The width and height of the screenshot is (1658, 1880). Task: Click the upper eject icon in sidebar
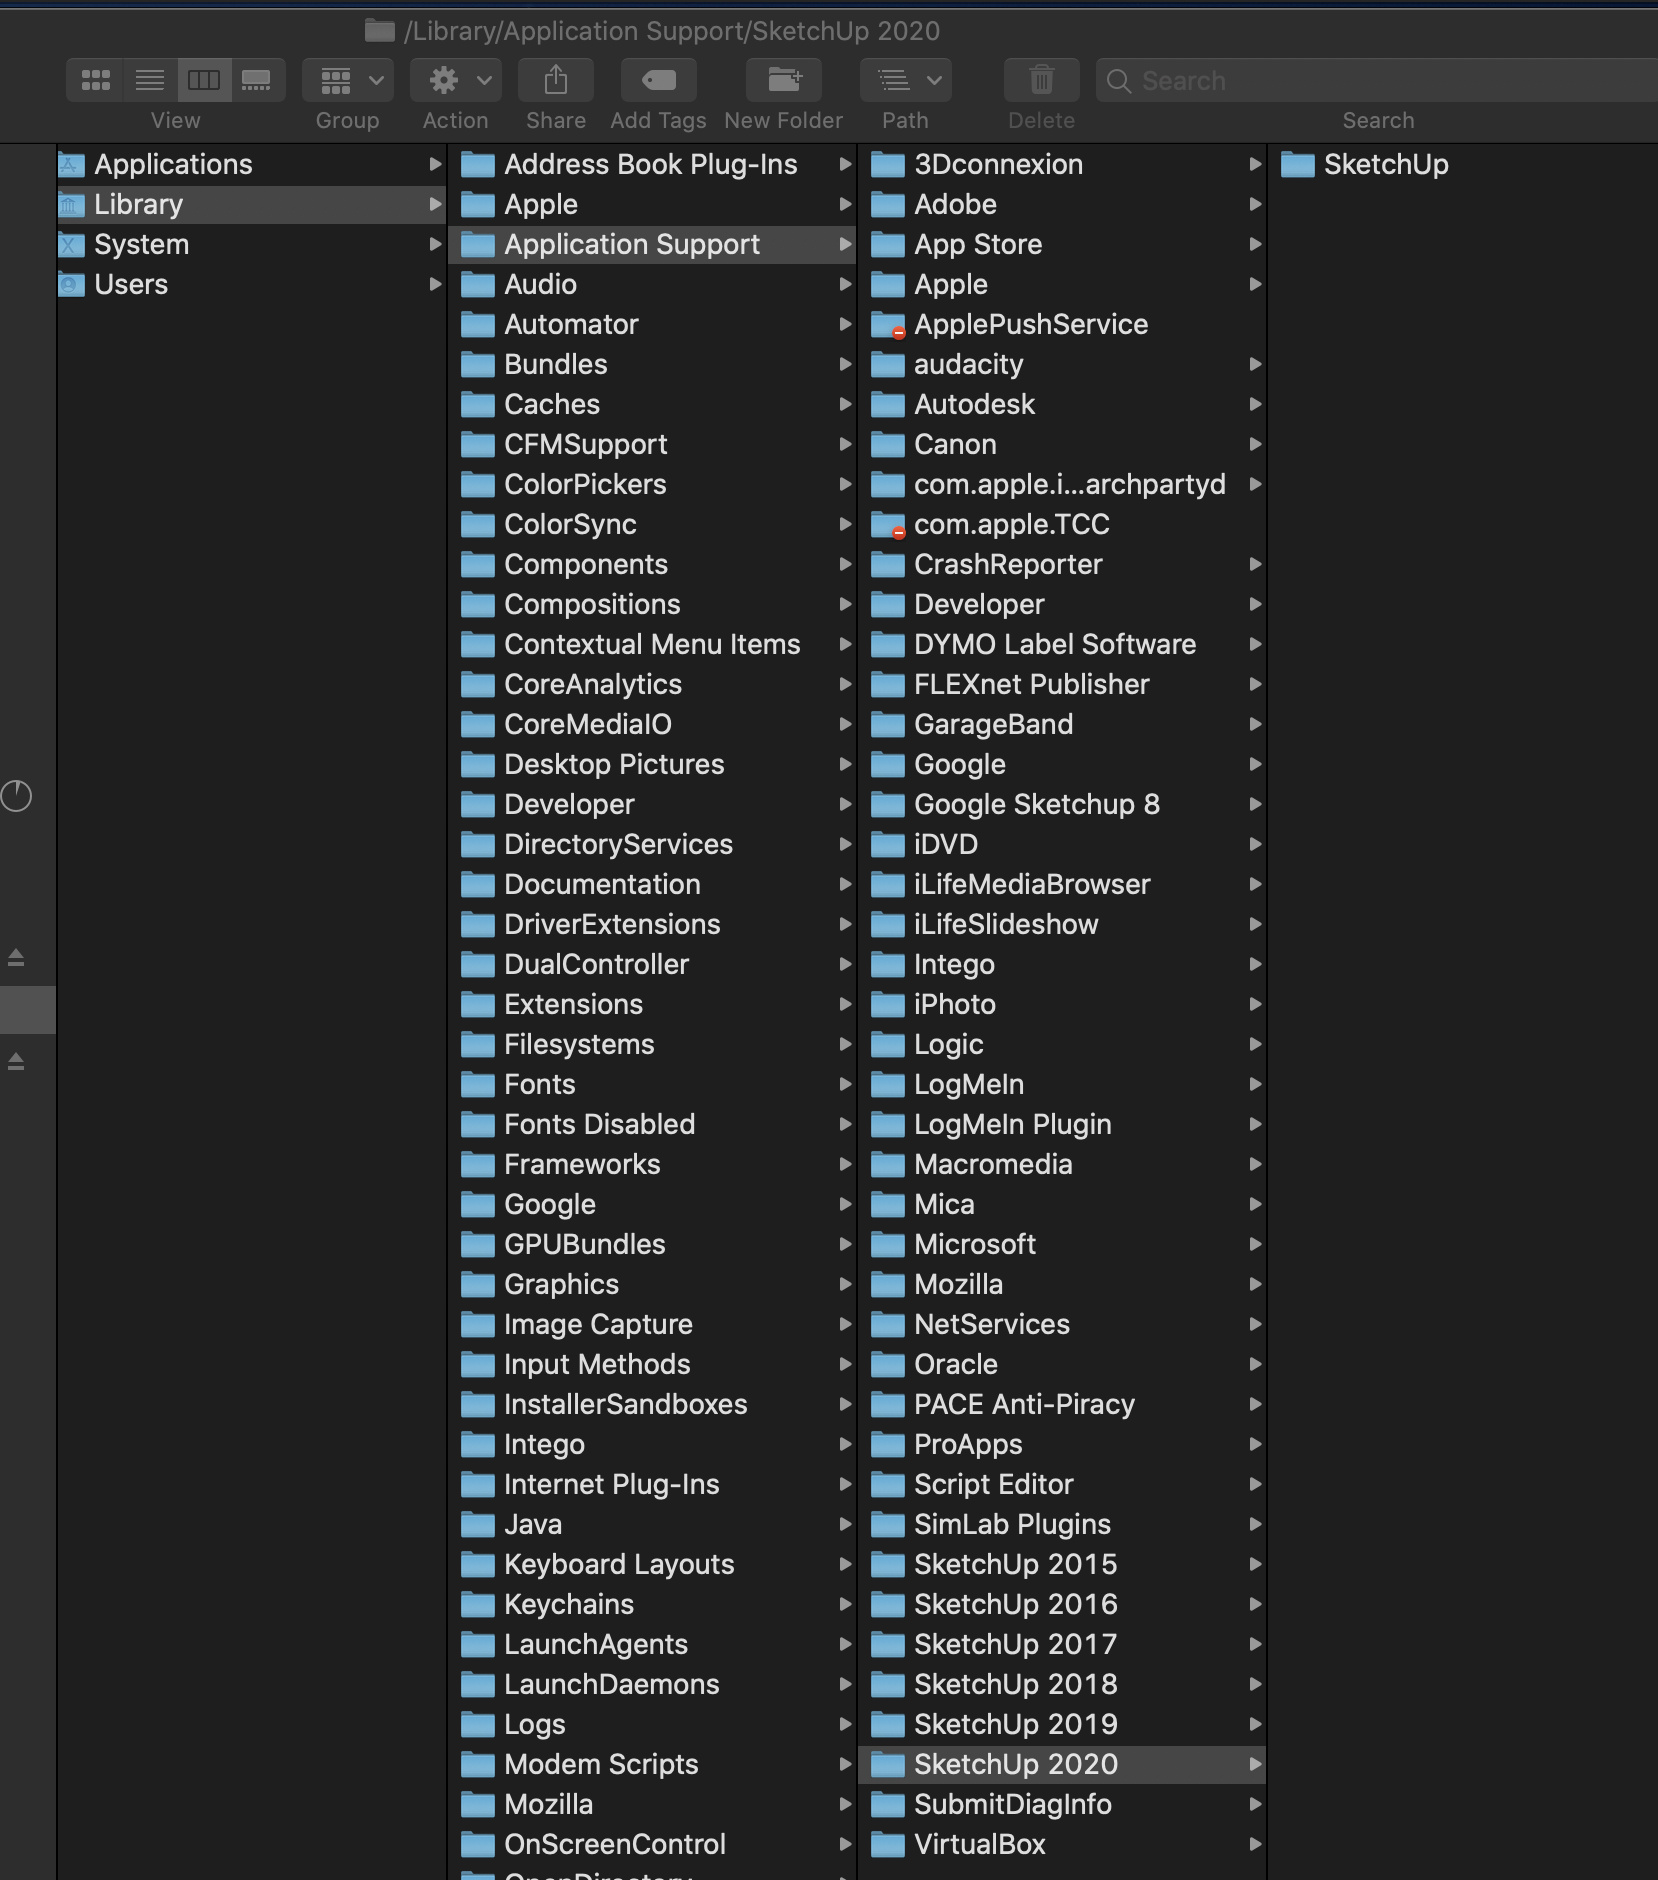click(x=16, y=957)
